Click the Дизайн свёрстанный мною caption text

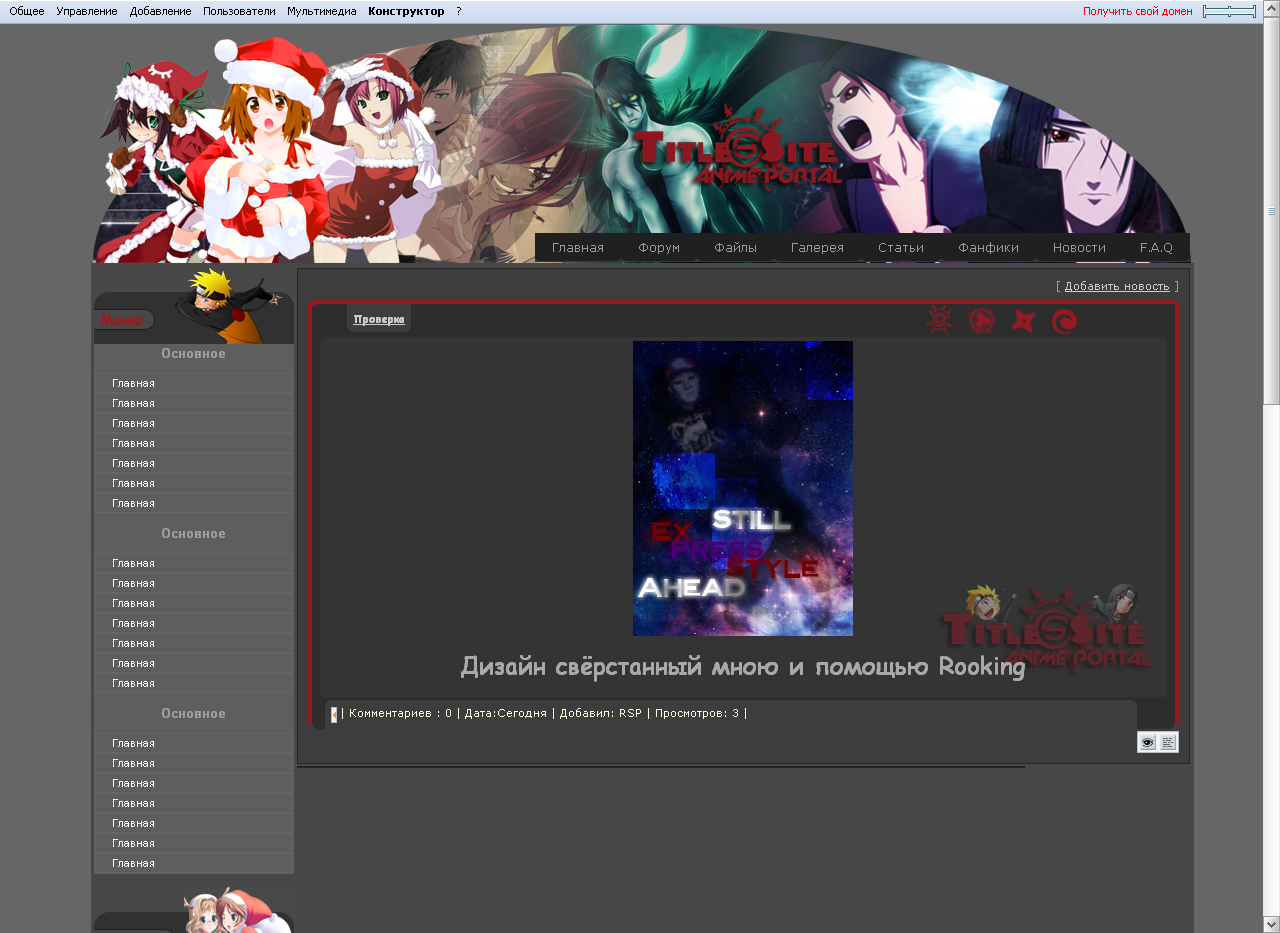tap(743, 666)
